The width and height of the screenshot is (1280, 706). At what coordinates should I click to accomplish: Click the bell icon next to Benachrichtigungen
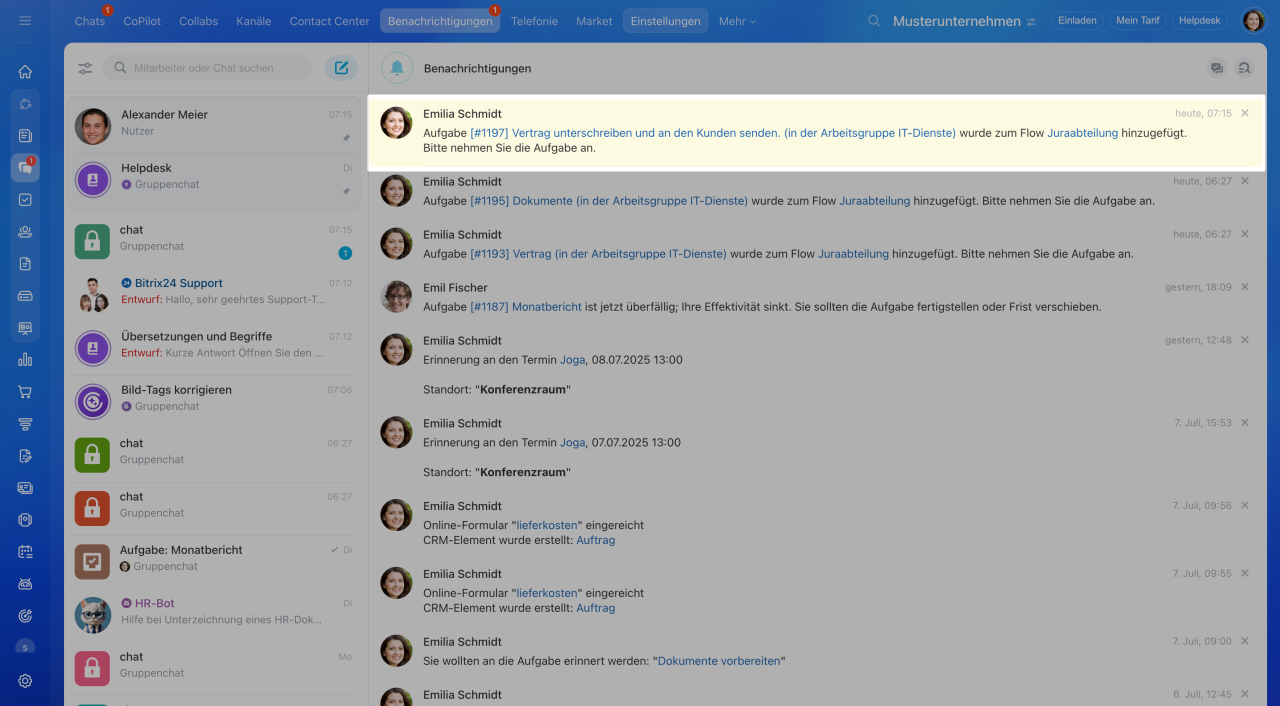397,68
